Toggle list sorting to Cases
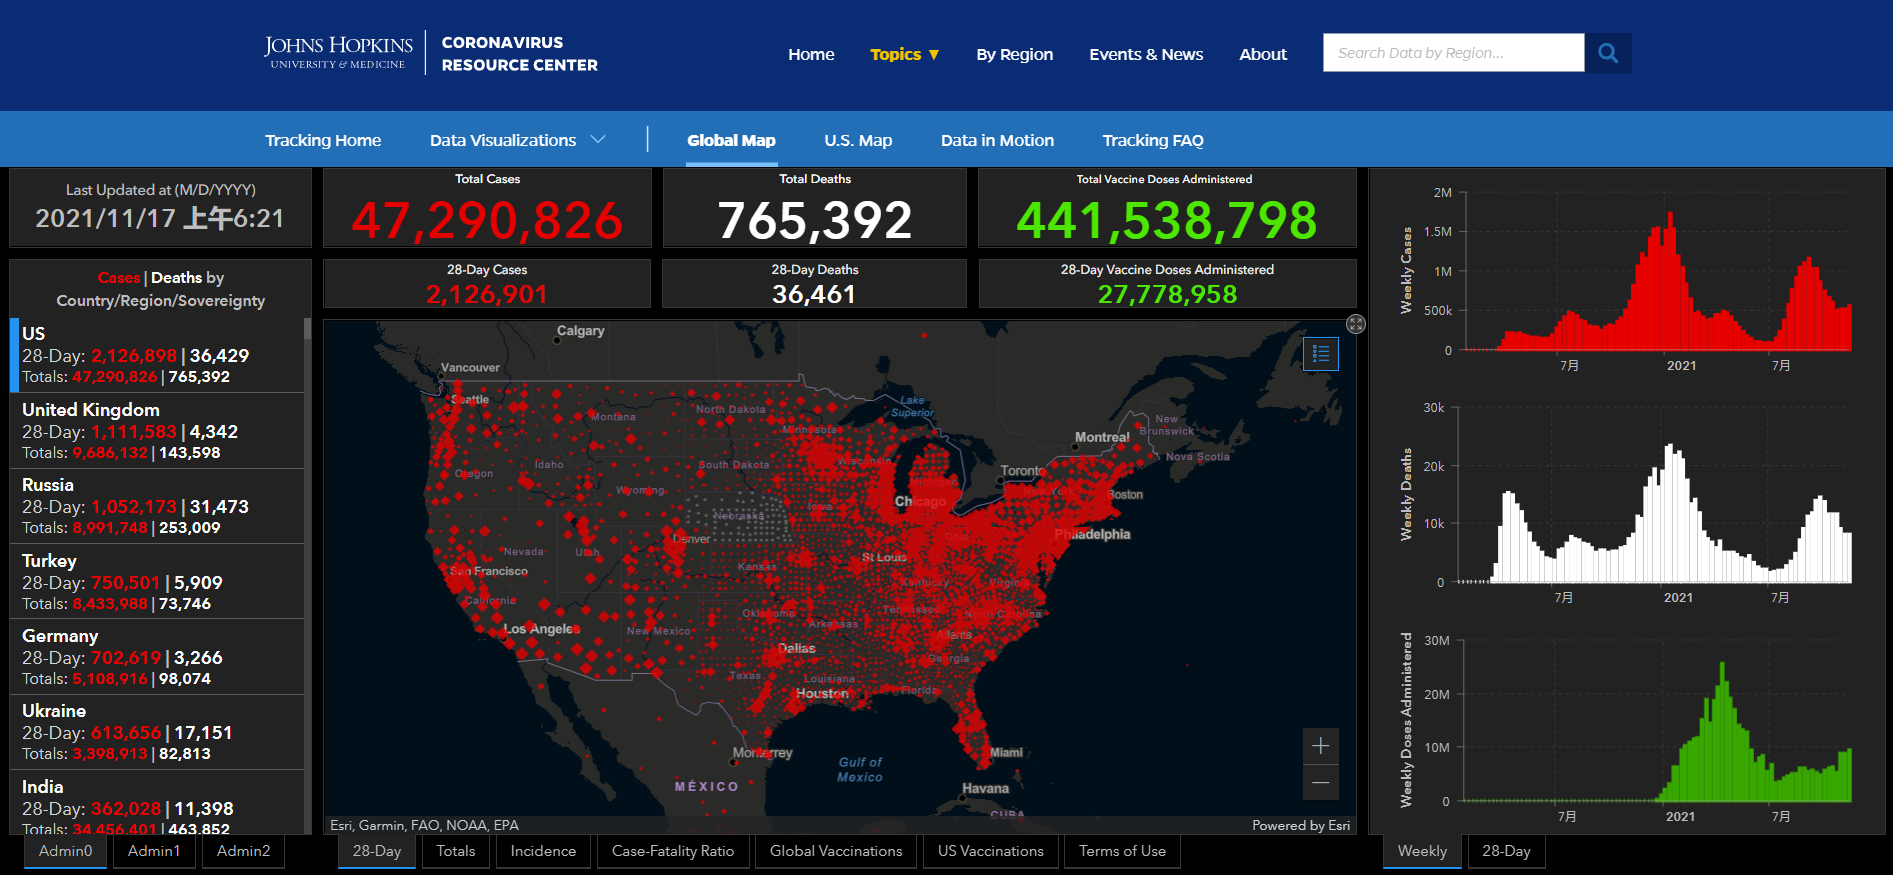1893x875 pixels. 119,278
